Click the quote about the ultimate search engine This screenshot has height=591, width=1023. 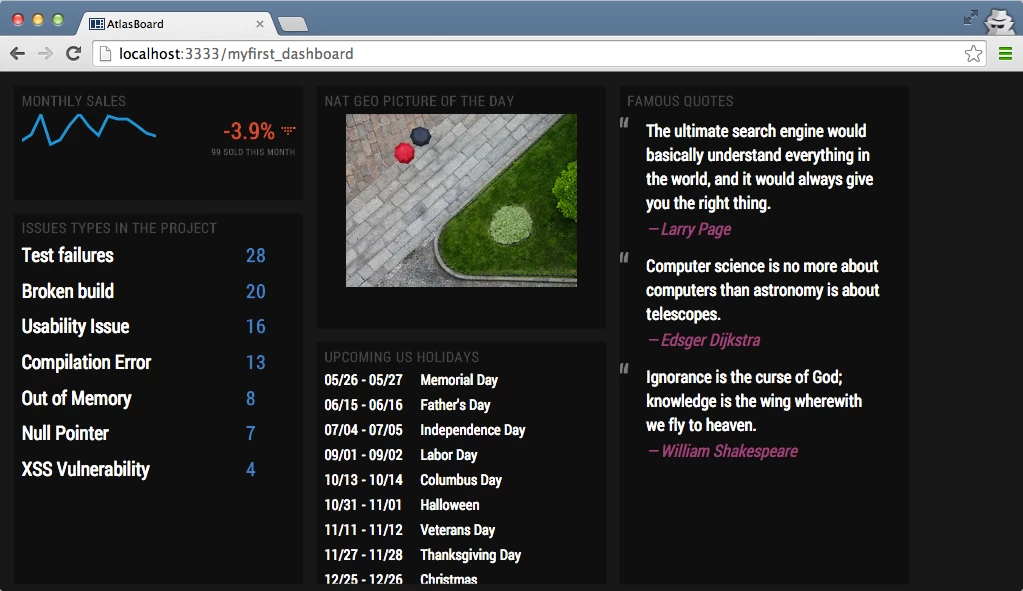tap(759, 167)
